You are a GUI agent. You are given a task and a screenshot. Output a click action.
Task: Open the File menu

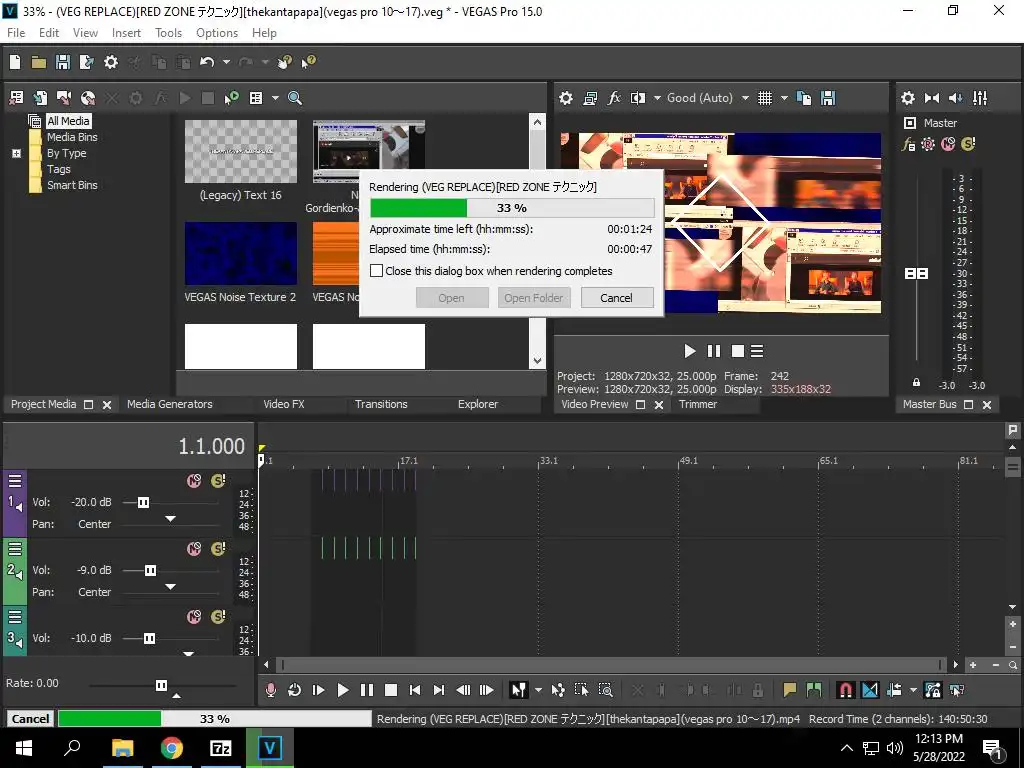pos(16,33)
